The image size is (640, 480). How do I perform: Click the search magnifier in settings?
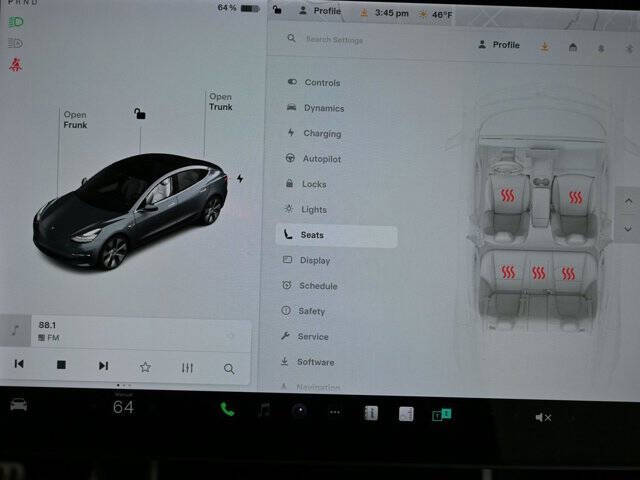[x=291, y=38]
